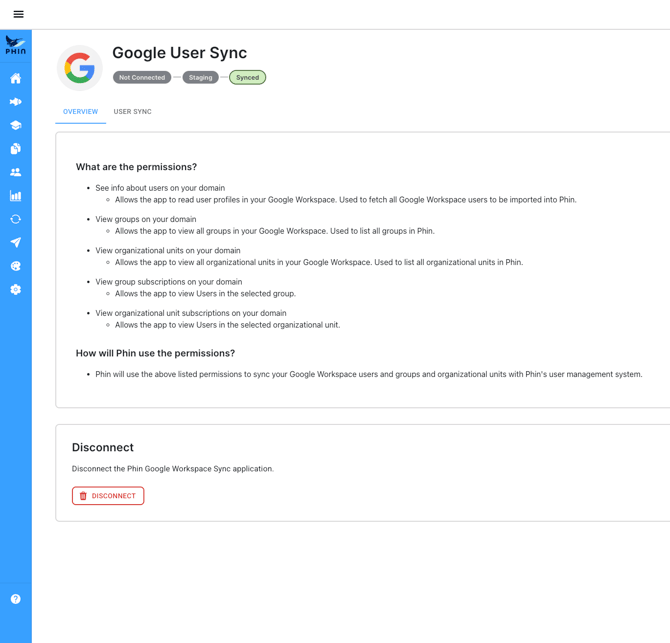The height and width of the screenshot is (643, 670).
Task: Open training via graduation cap icon
Action: click(16, 125)
